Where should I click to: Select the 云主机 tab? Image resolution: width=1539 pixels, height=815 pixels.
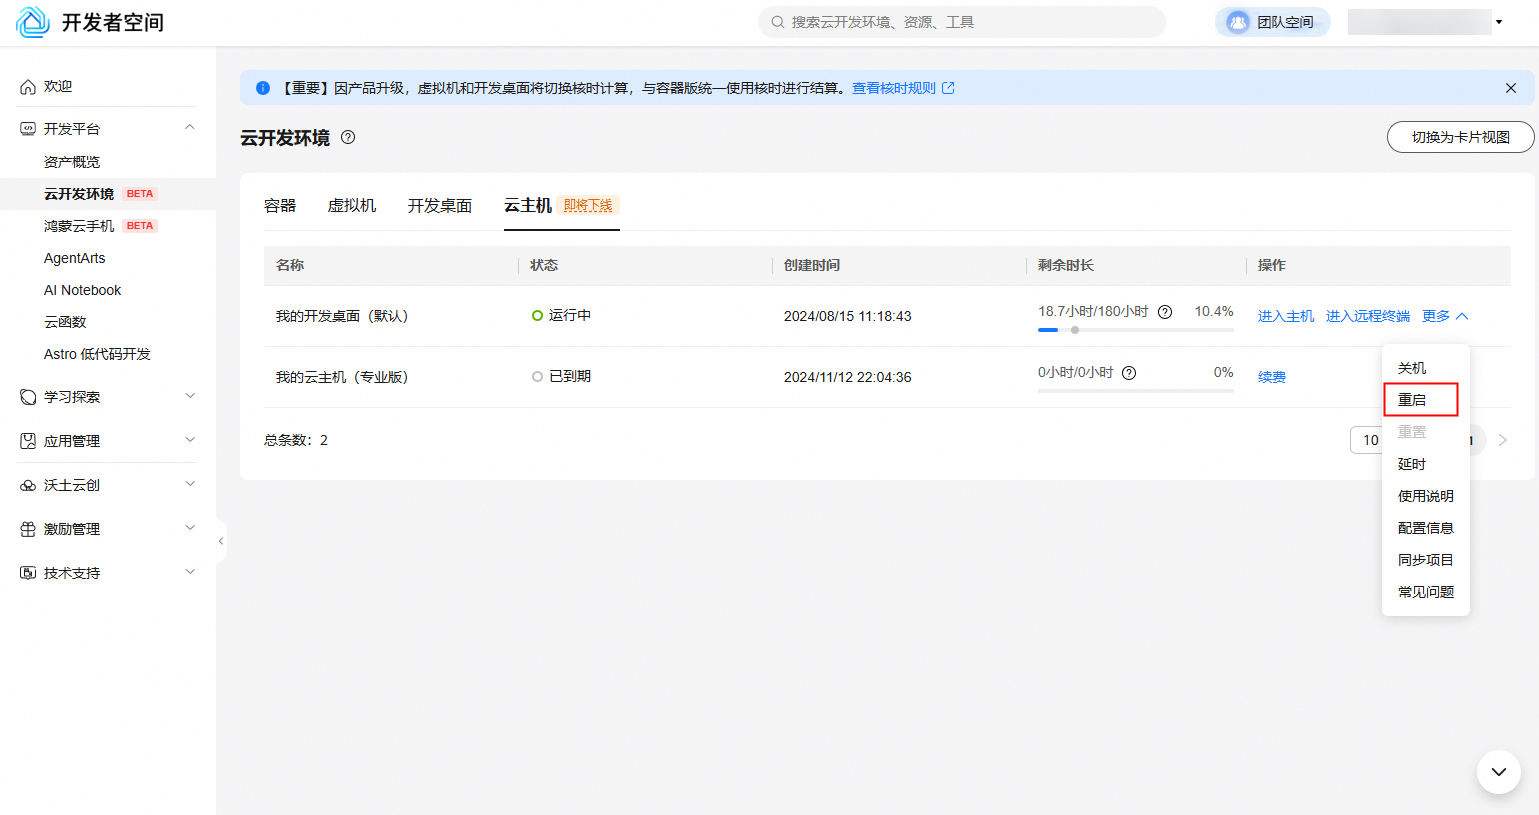pos(528,205)
